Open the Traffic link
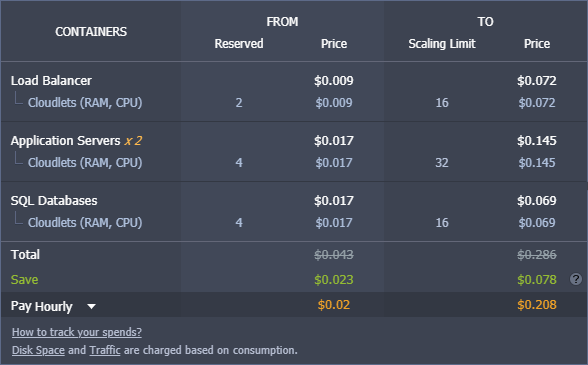 [x=105, y=350]
